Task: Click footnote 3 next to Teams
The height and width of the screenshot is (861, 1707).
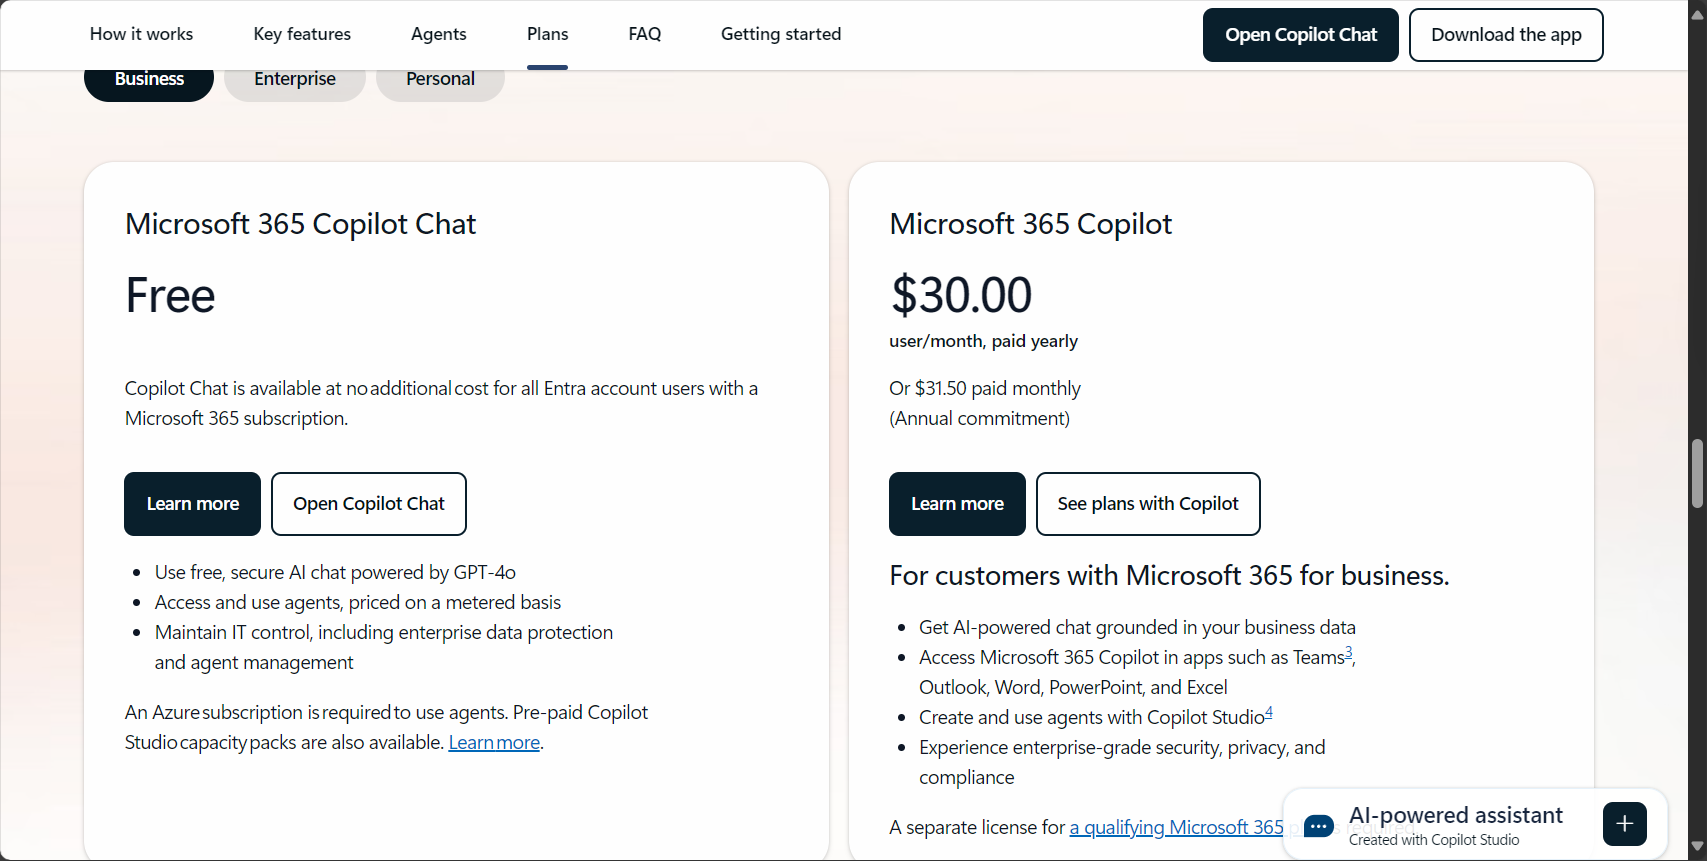Action: pyautogui.click(x=1348, y=652)
